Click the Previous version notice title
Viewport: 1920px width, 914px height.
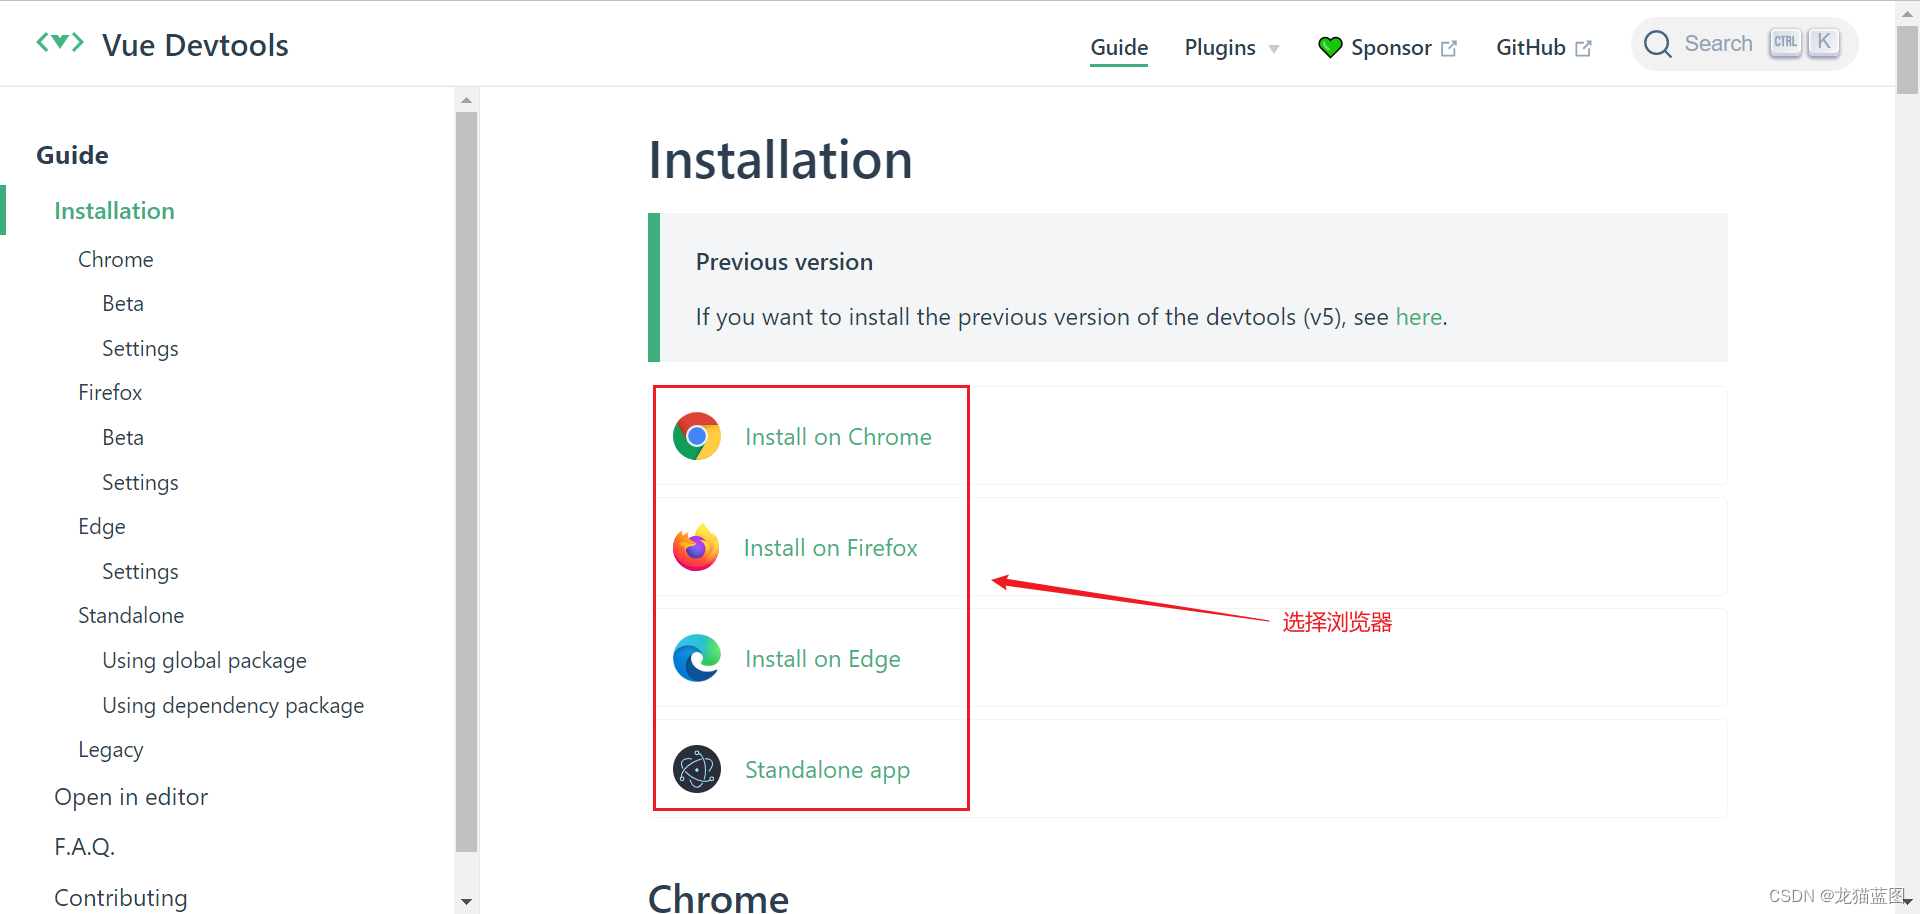click(784, 262)
